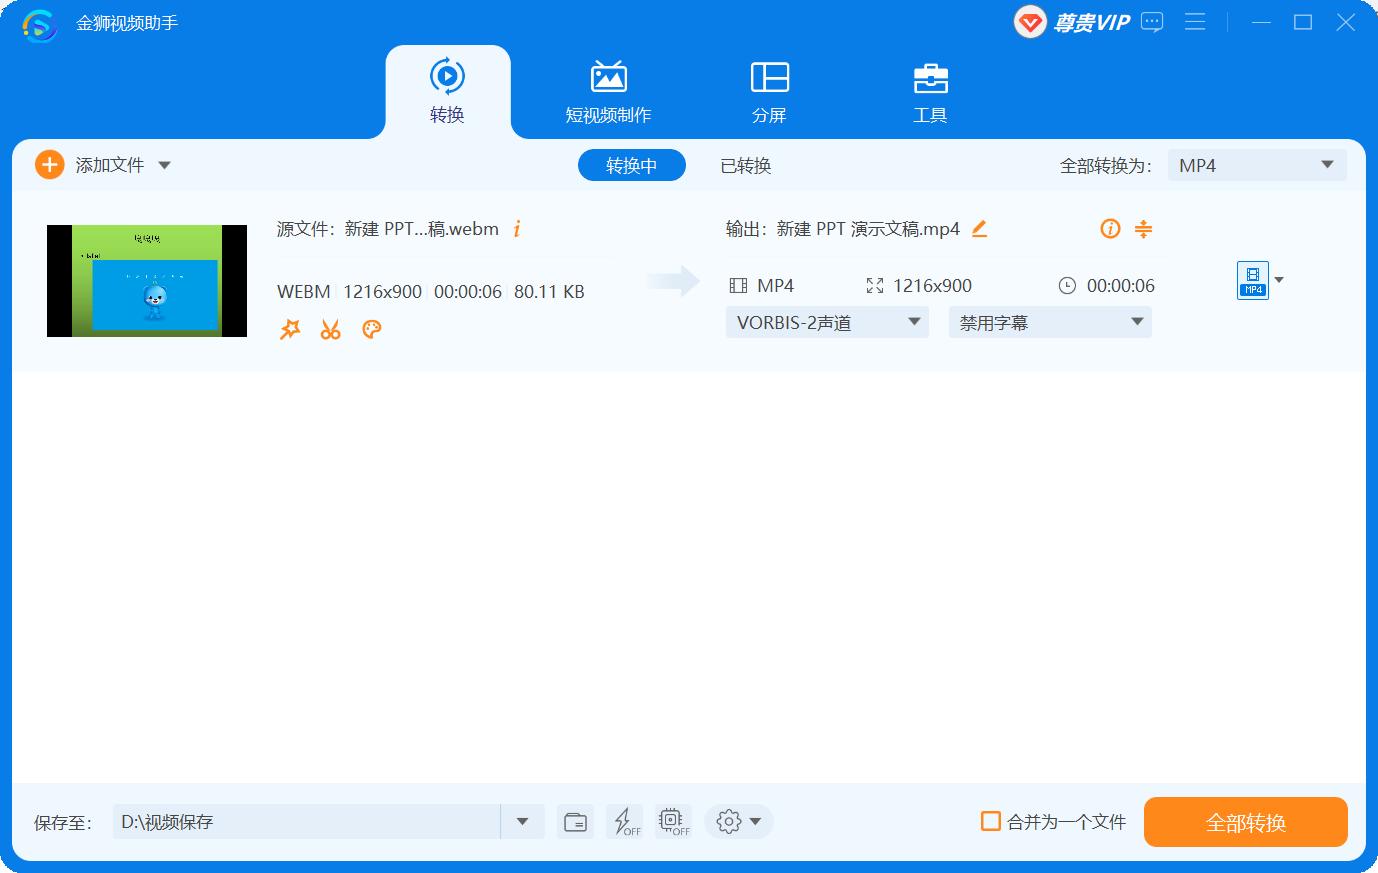Edit the output filename with the pencil icon
This screenshot has width=1378, height=873.
point(978,229)
